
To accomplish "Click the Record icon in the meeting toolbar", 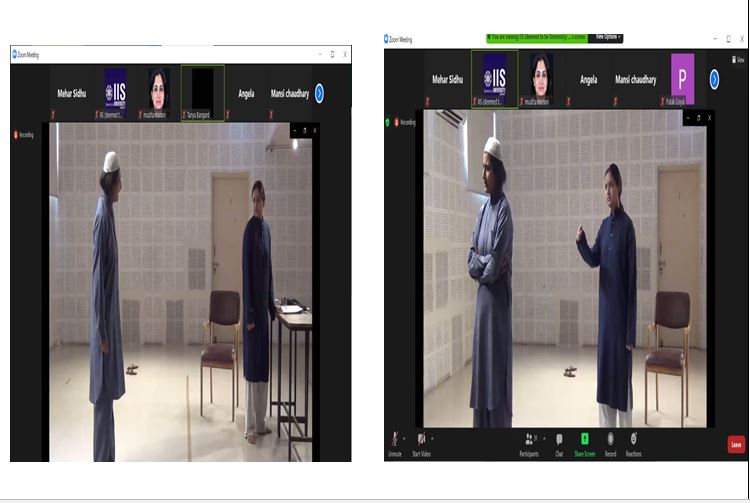I will pyautogui.click(x=610, y=440).
